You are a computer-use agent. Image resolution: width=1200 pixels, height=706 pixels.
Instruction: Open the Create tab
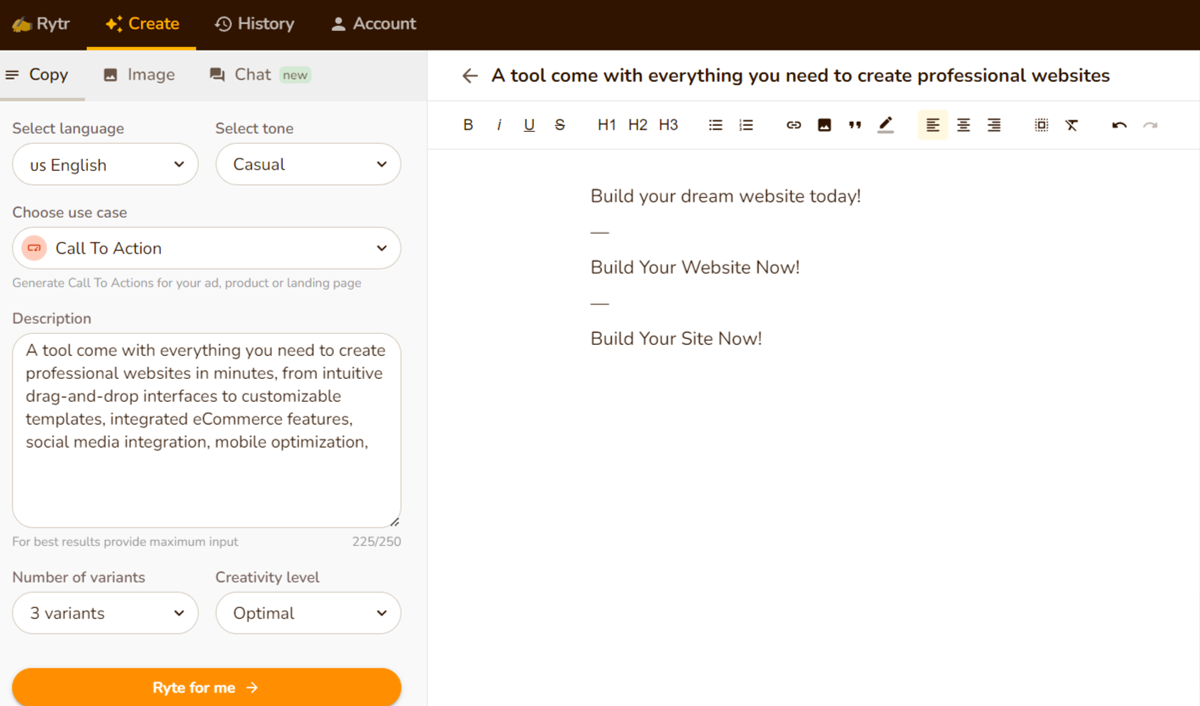(x=142, y=24)
